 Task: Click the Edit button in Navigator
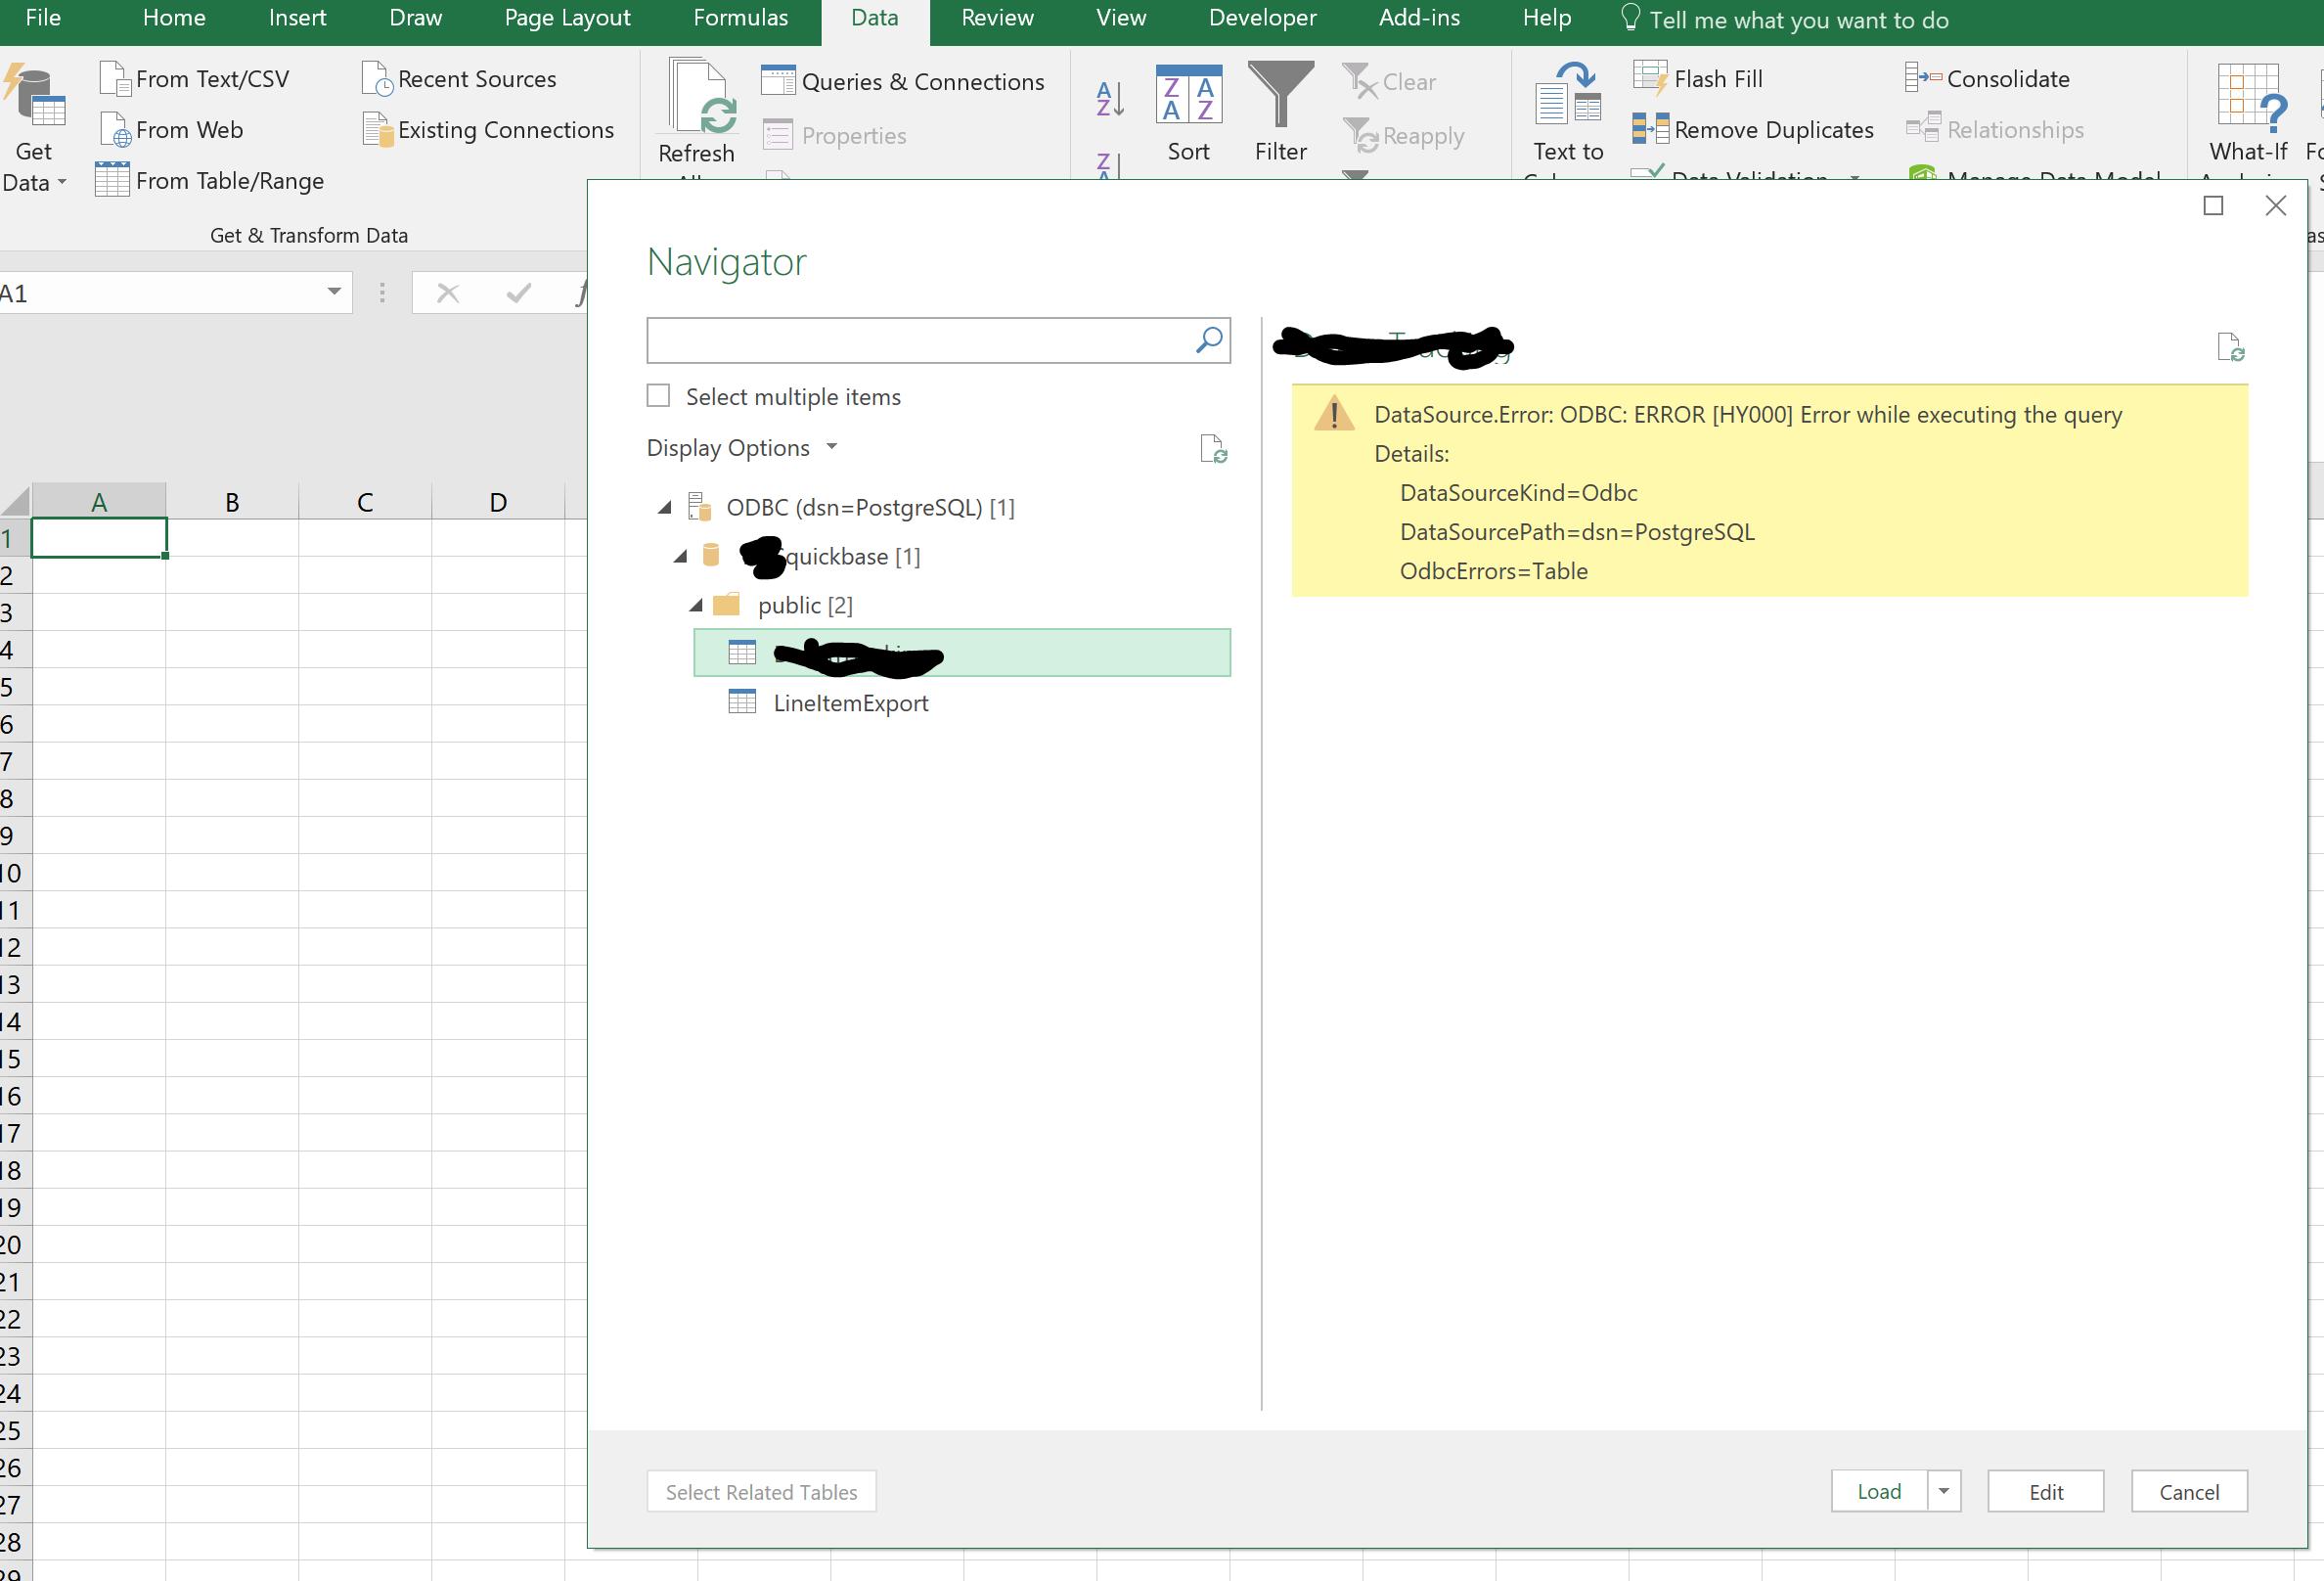[x=2045, y=1491]
